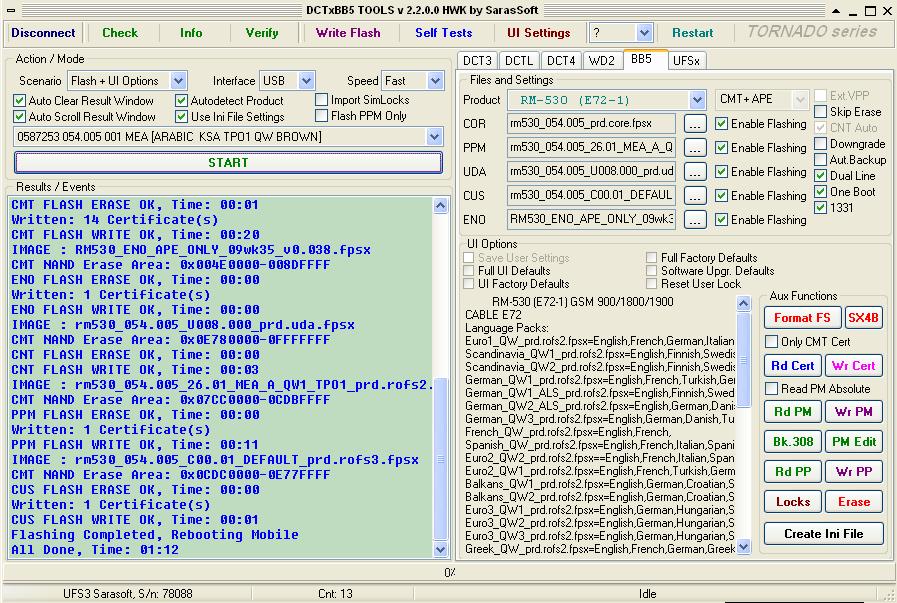Click Disconnect in the toolbar

click(x=43, y=33)
